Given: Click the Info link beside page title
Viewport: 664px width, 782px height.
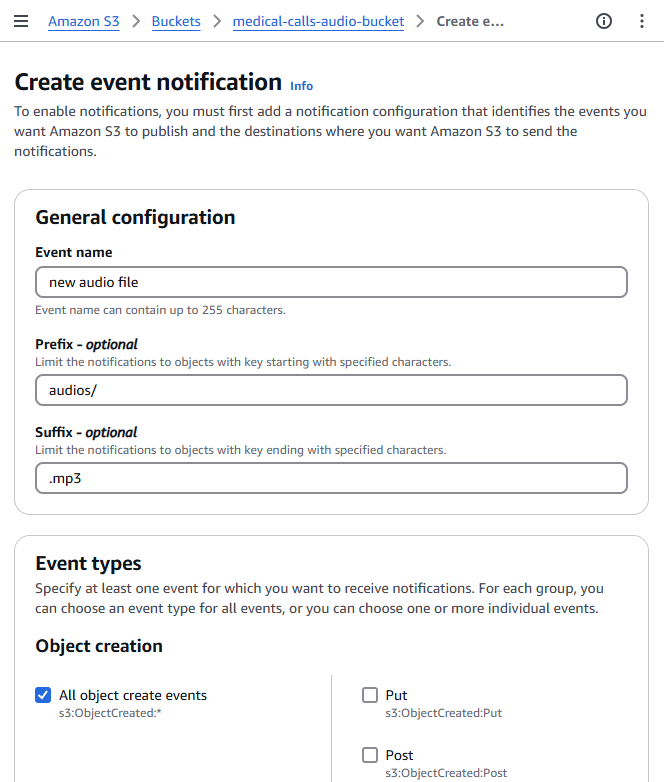Looking at the screenshot, I should (301, 86).
